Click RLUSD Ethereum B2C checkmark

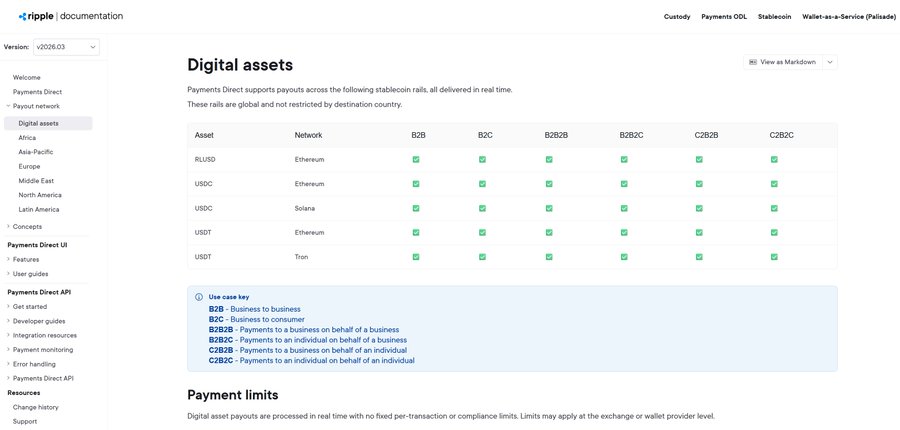[482, 160]
